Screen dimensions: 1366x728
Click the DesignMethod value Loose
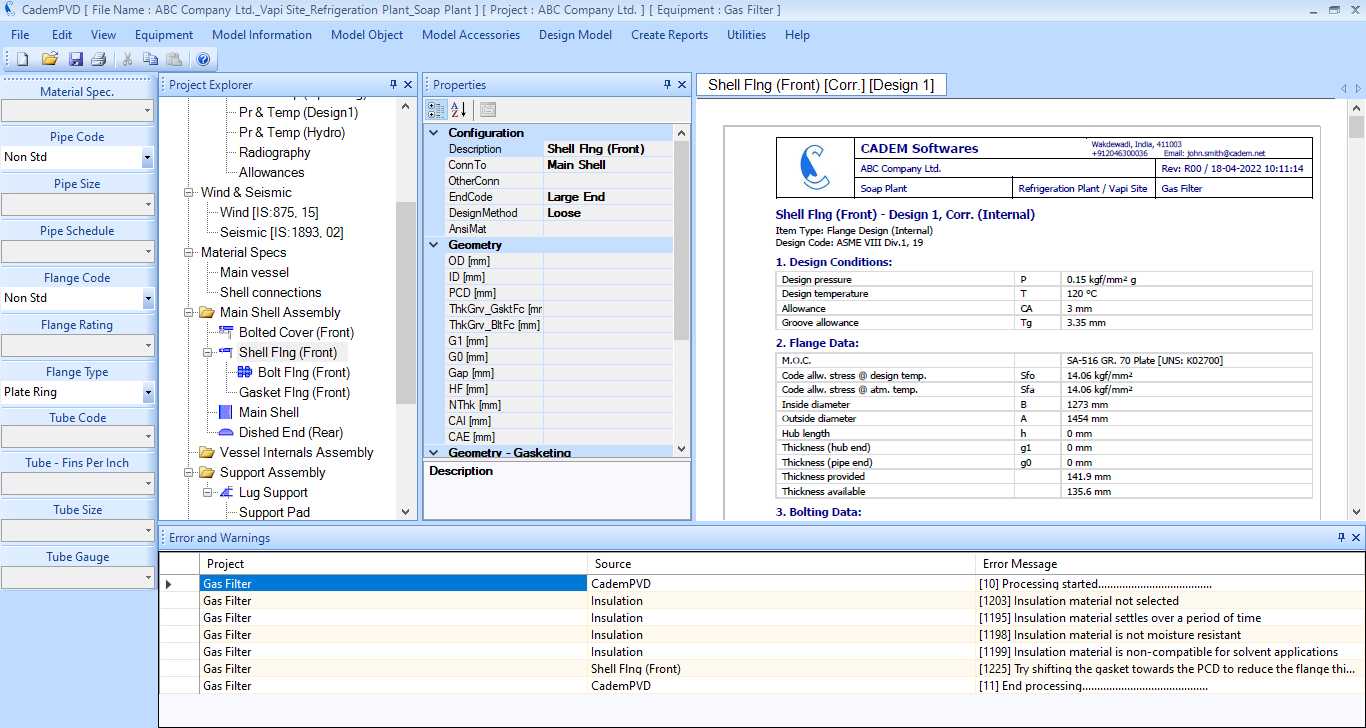coord(608,213)
